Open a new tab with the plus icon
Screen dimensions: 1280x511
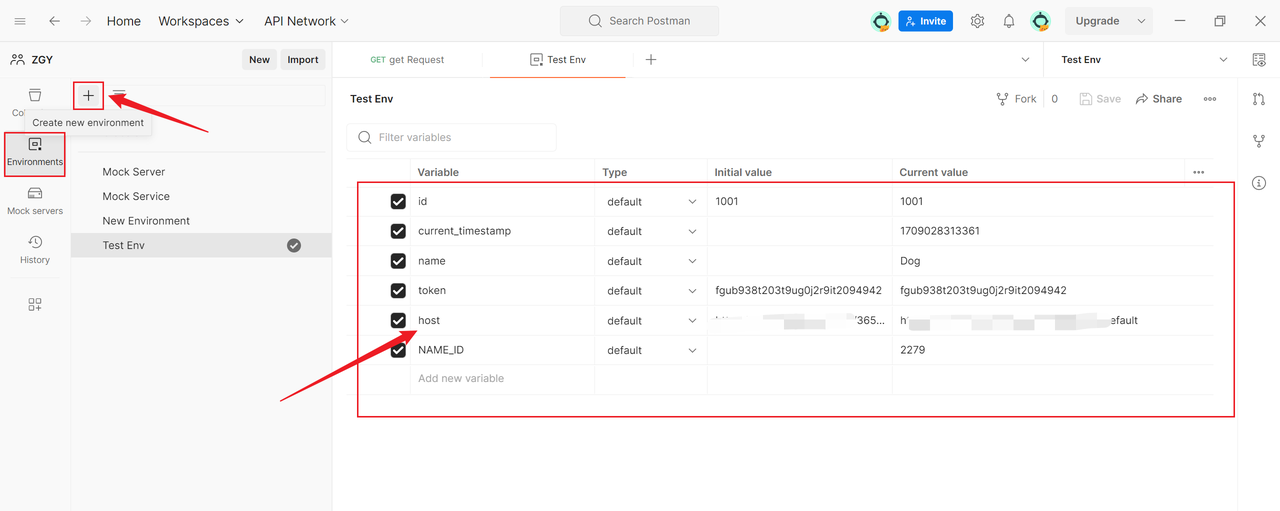[x=651, y=60]
